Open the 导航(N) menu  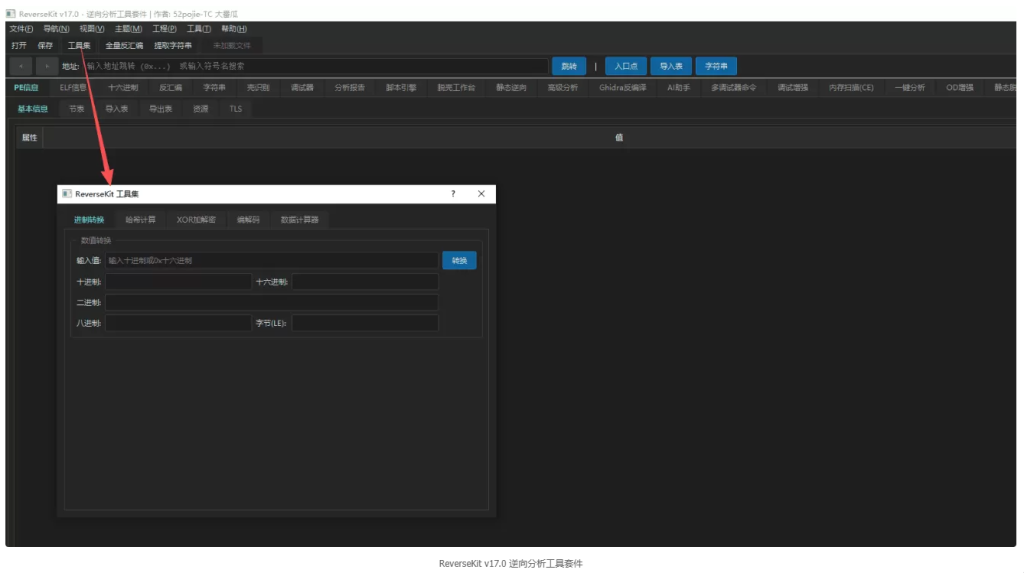56,29
